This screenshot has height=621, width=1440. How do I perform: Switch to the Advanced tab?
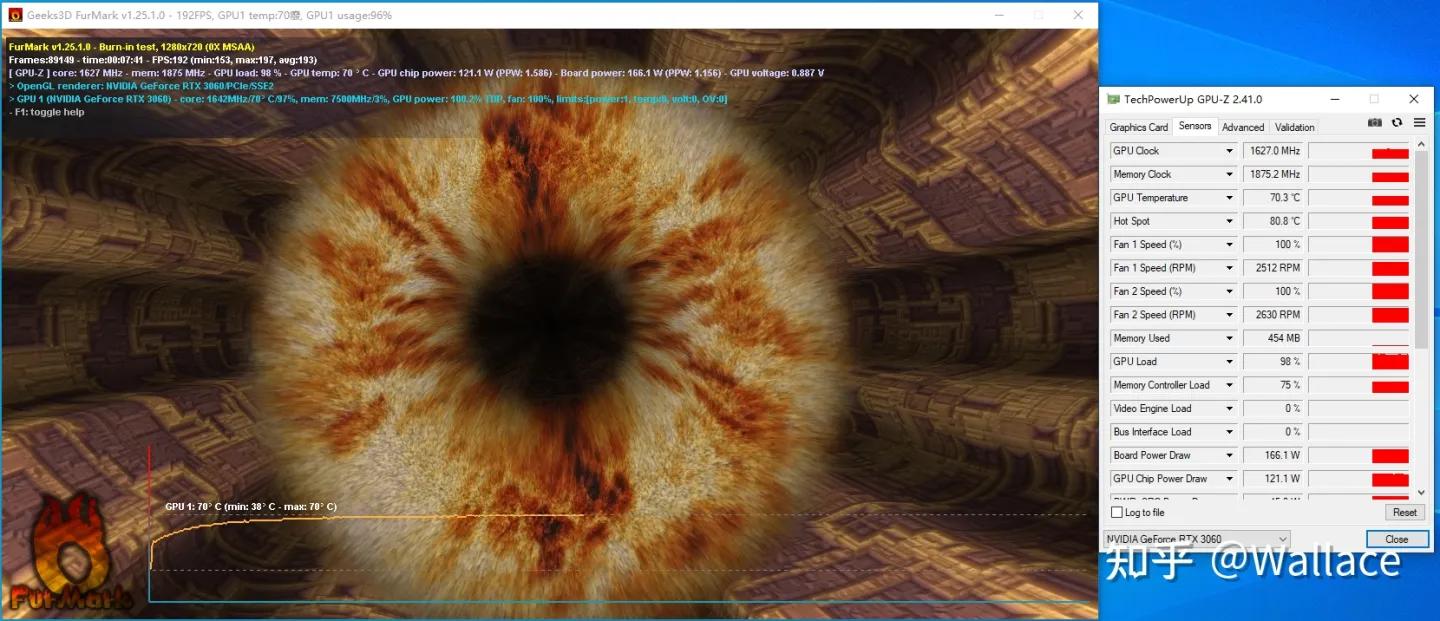[x=1243, y=127]
